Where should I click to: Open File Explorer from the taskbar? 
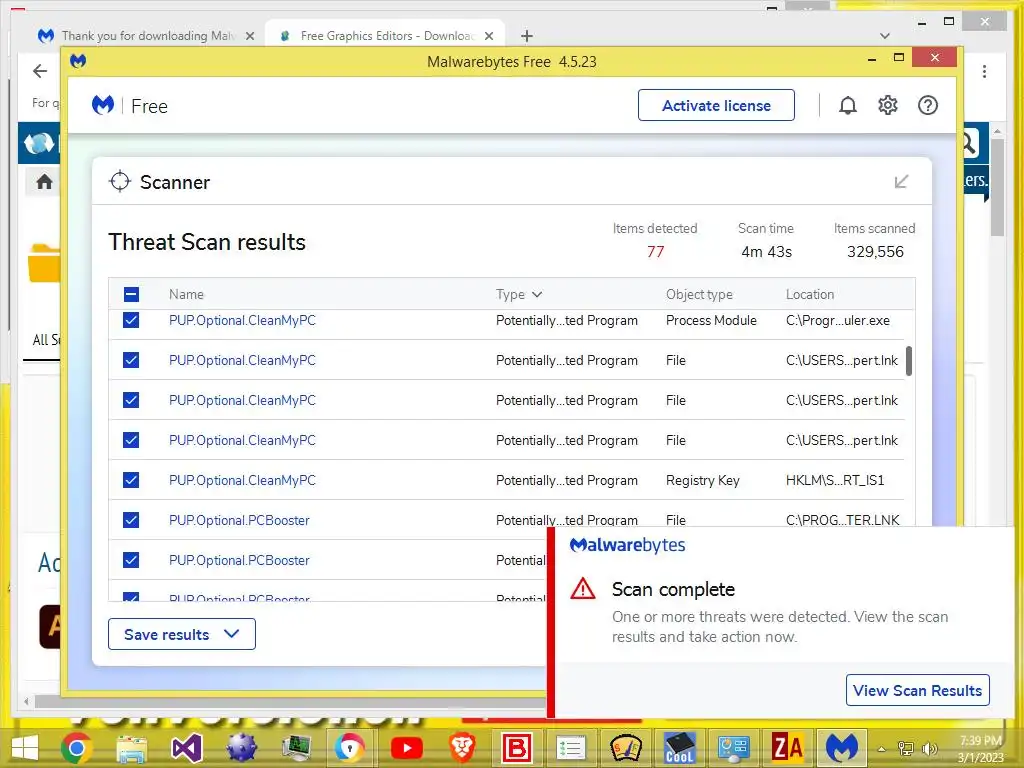coord(132,748)
